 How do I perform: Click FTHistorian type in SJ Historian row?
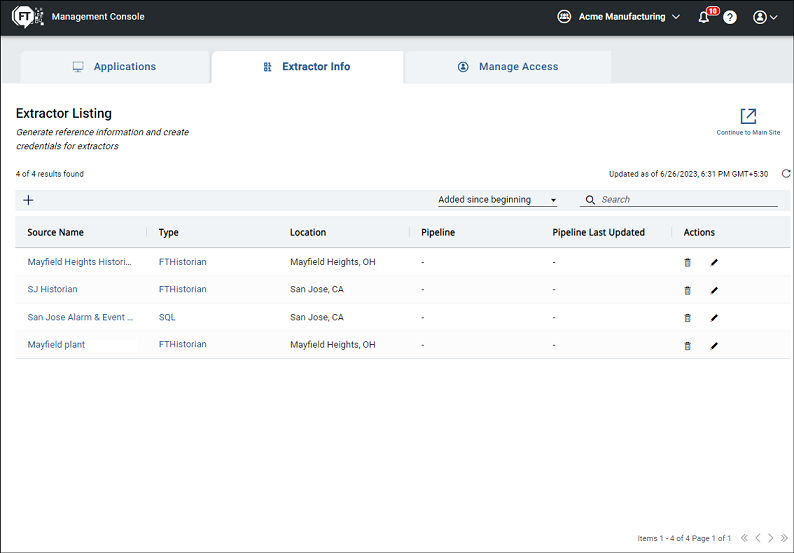pos(182,289)
